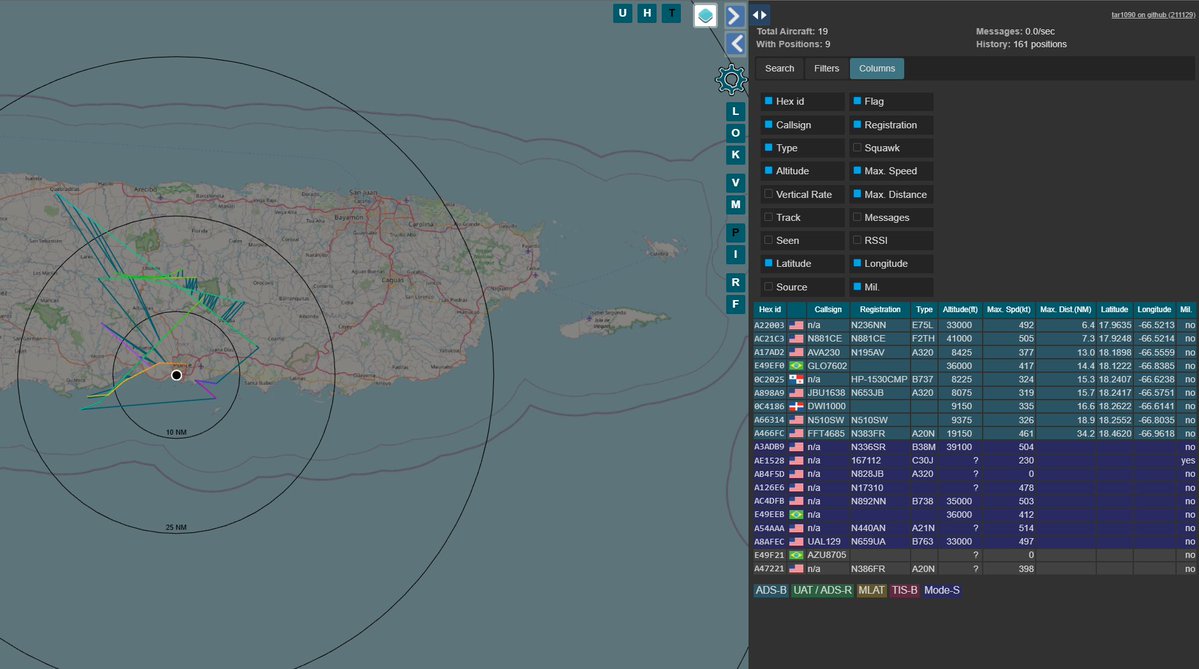This screenshot has height=669, width=1199.
Task: Enable Messages column checkbox
Action: point(857,217)
